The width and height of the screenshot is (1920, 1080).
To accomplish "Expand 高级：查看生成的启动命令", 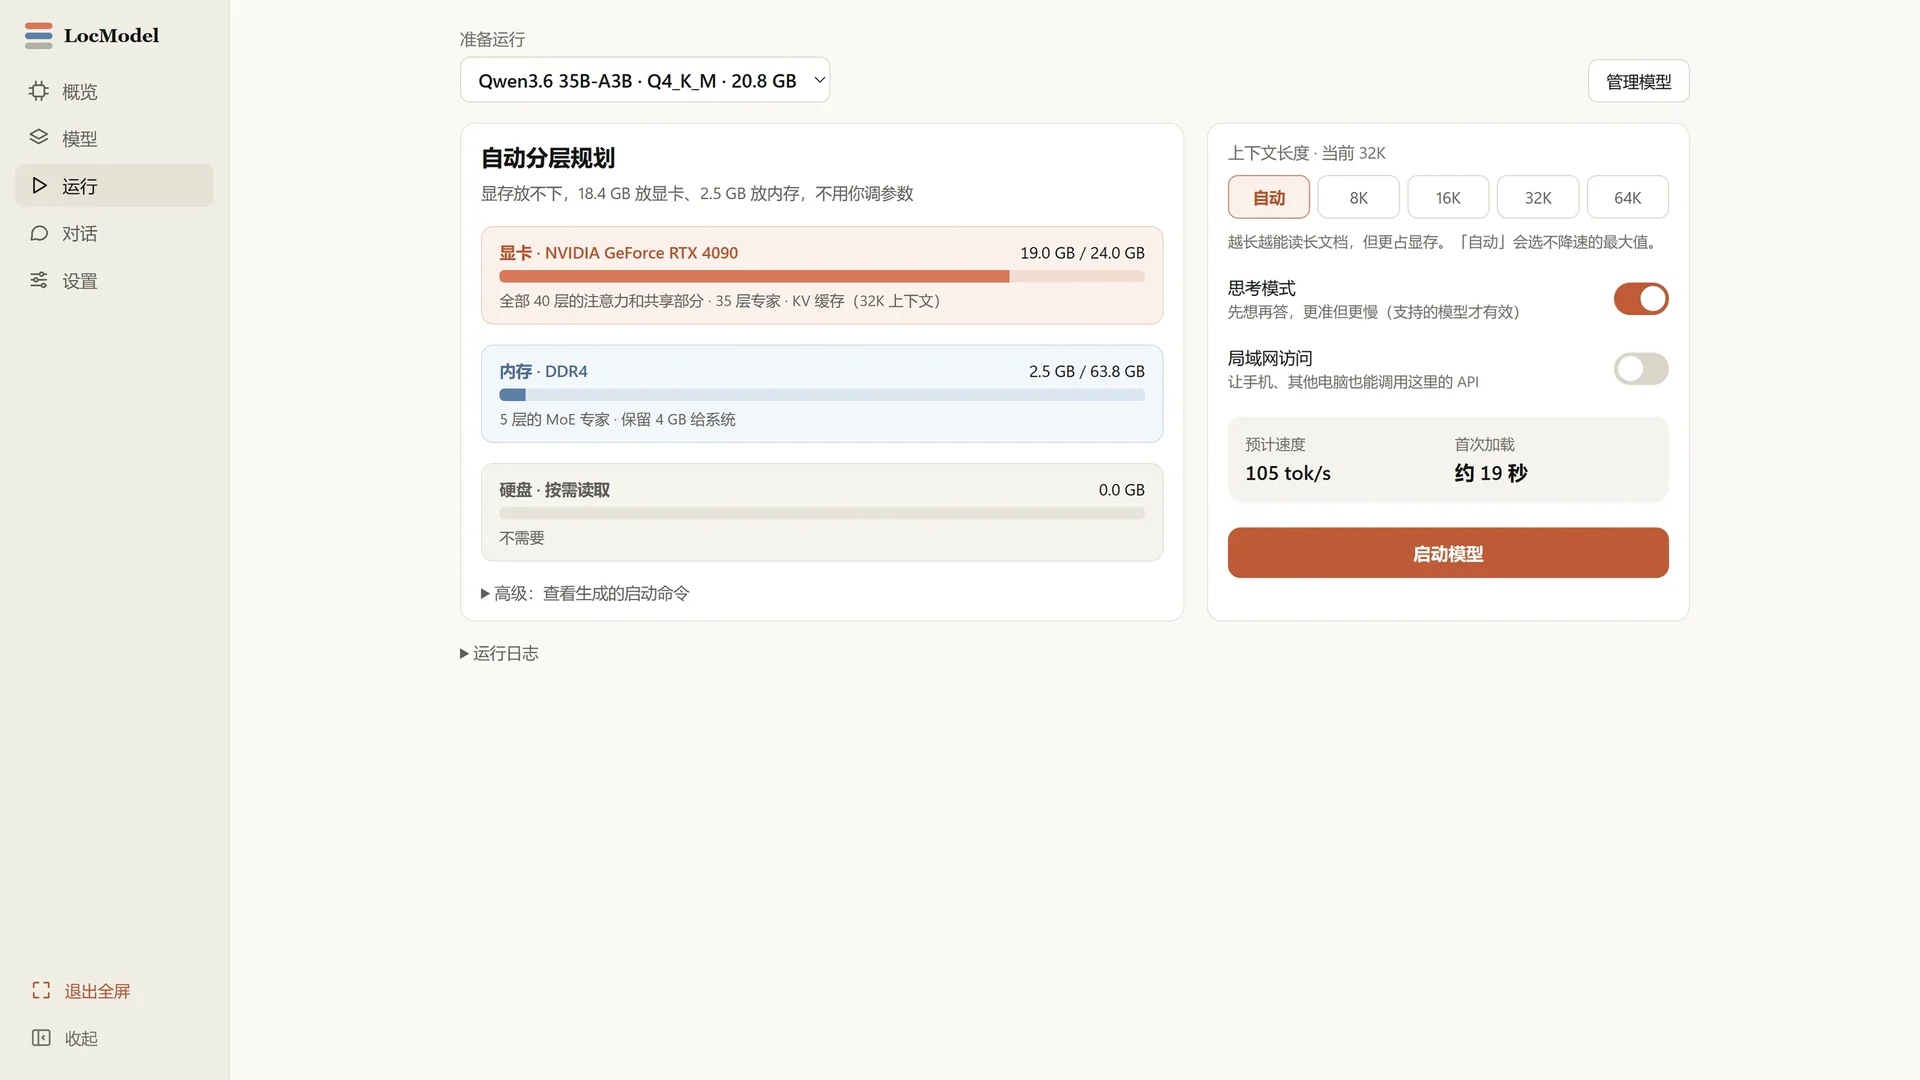I will pos(585,594).
